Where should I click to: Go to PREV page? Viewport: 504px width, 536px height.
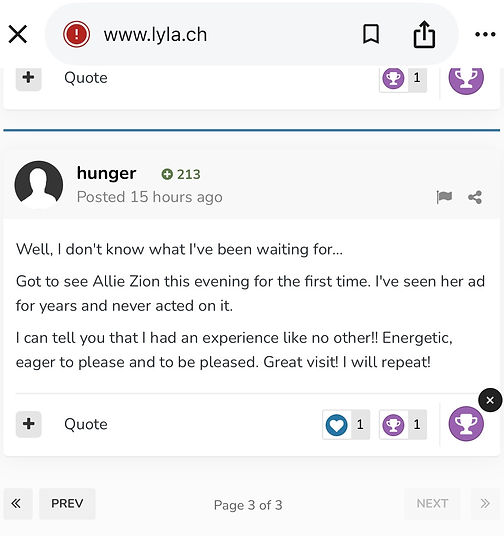tap(67, 504)
